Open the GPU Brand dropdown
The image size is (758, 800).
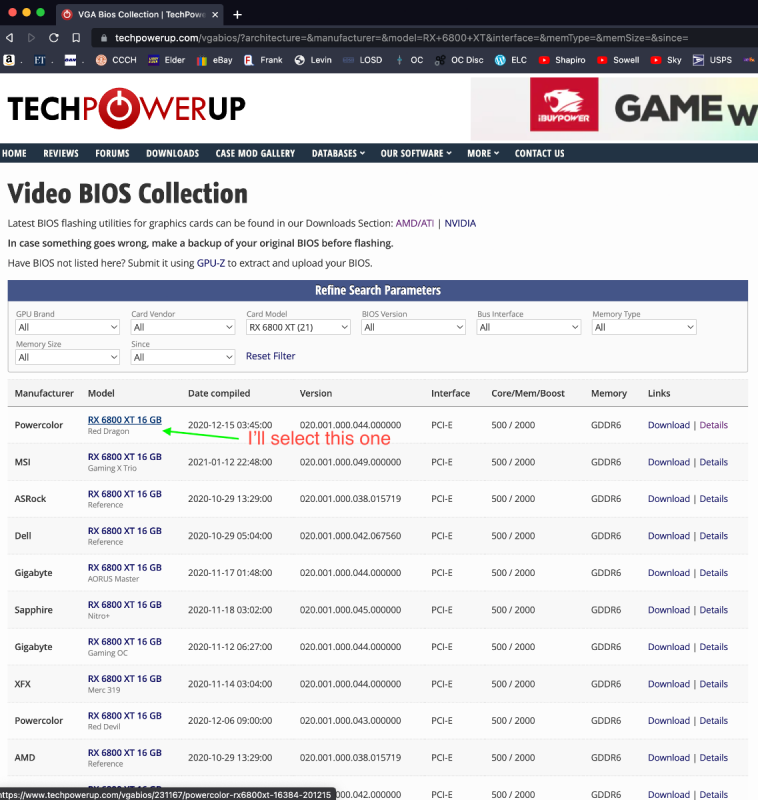[67, 327]
